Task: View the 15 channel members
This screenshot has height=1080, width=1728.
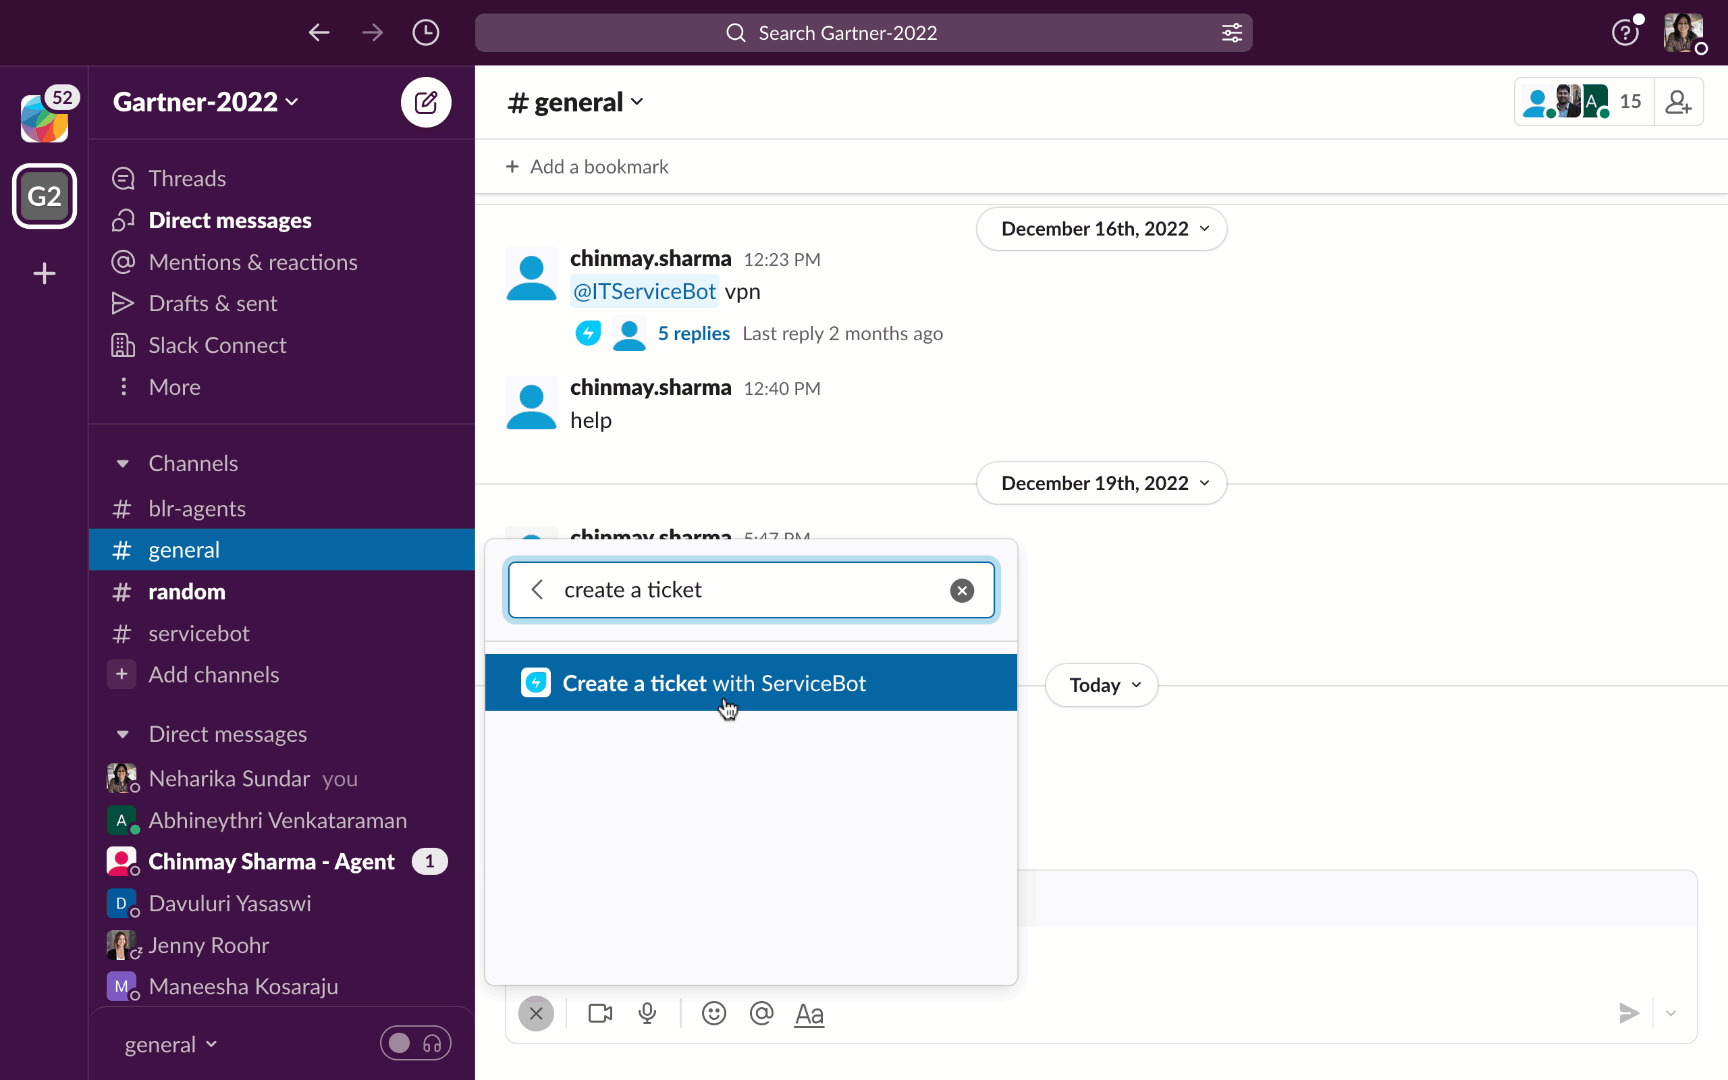Action: [1585, 102]
